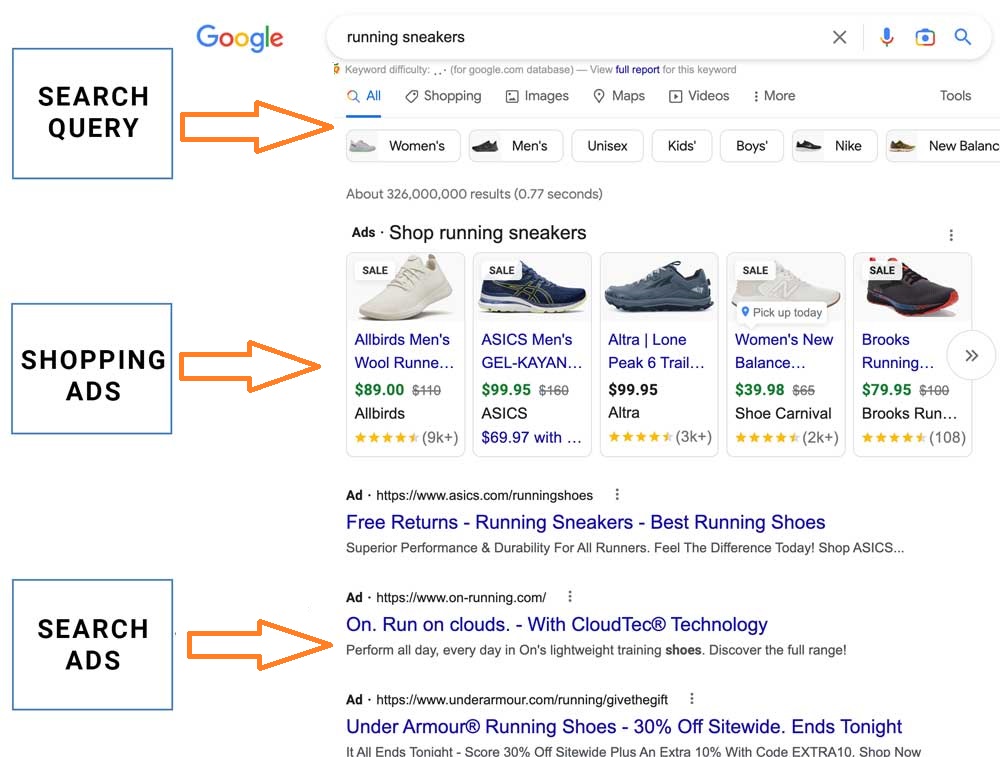Click Brooks 108 reviews star rating
The height and width of the screenshot is (757, 1000).
coord(913,437)
